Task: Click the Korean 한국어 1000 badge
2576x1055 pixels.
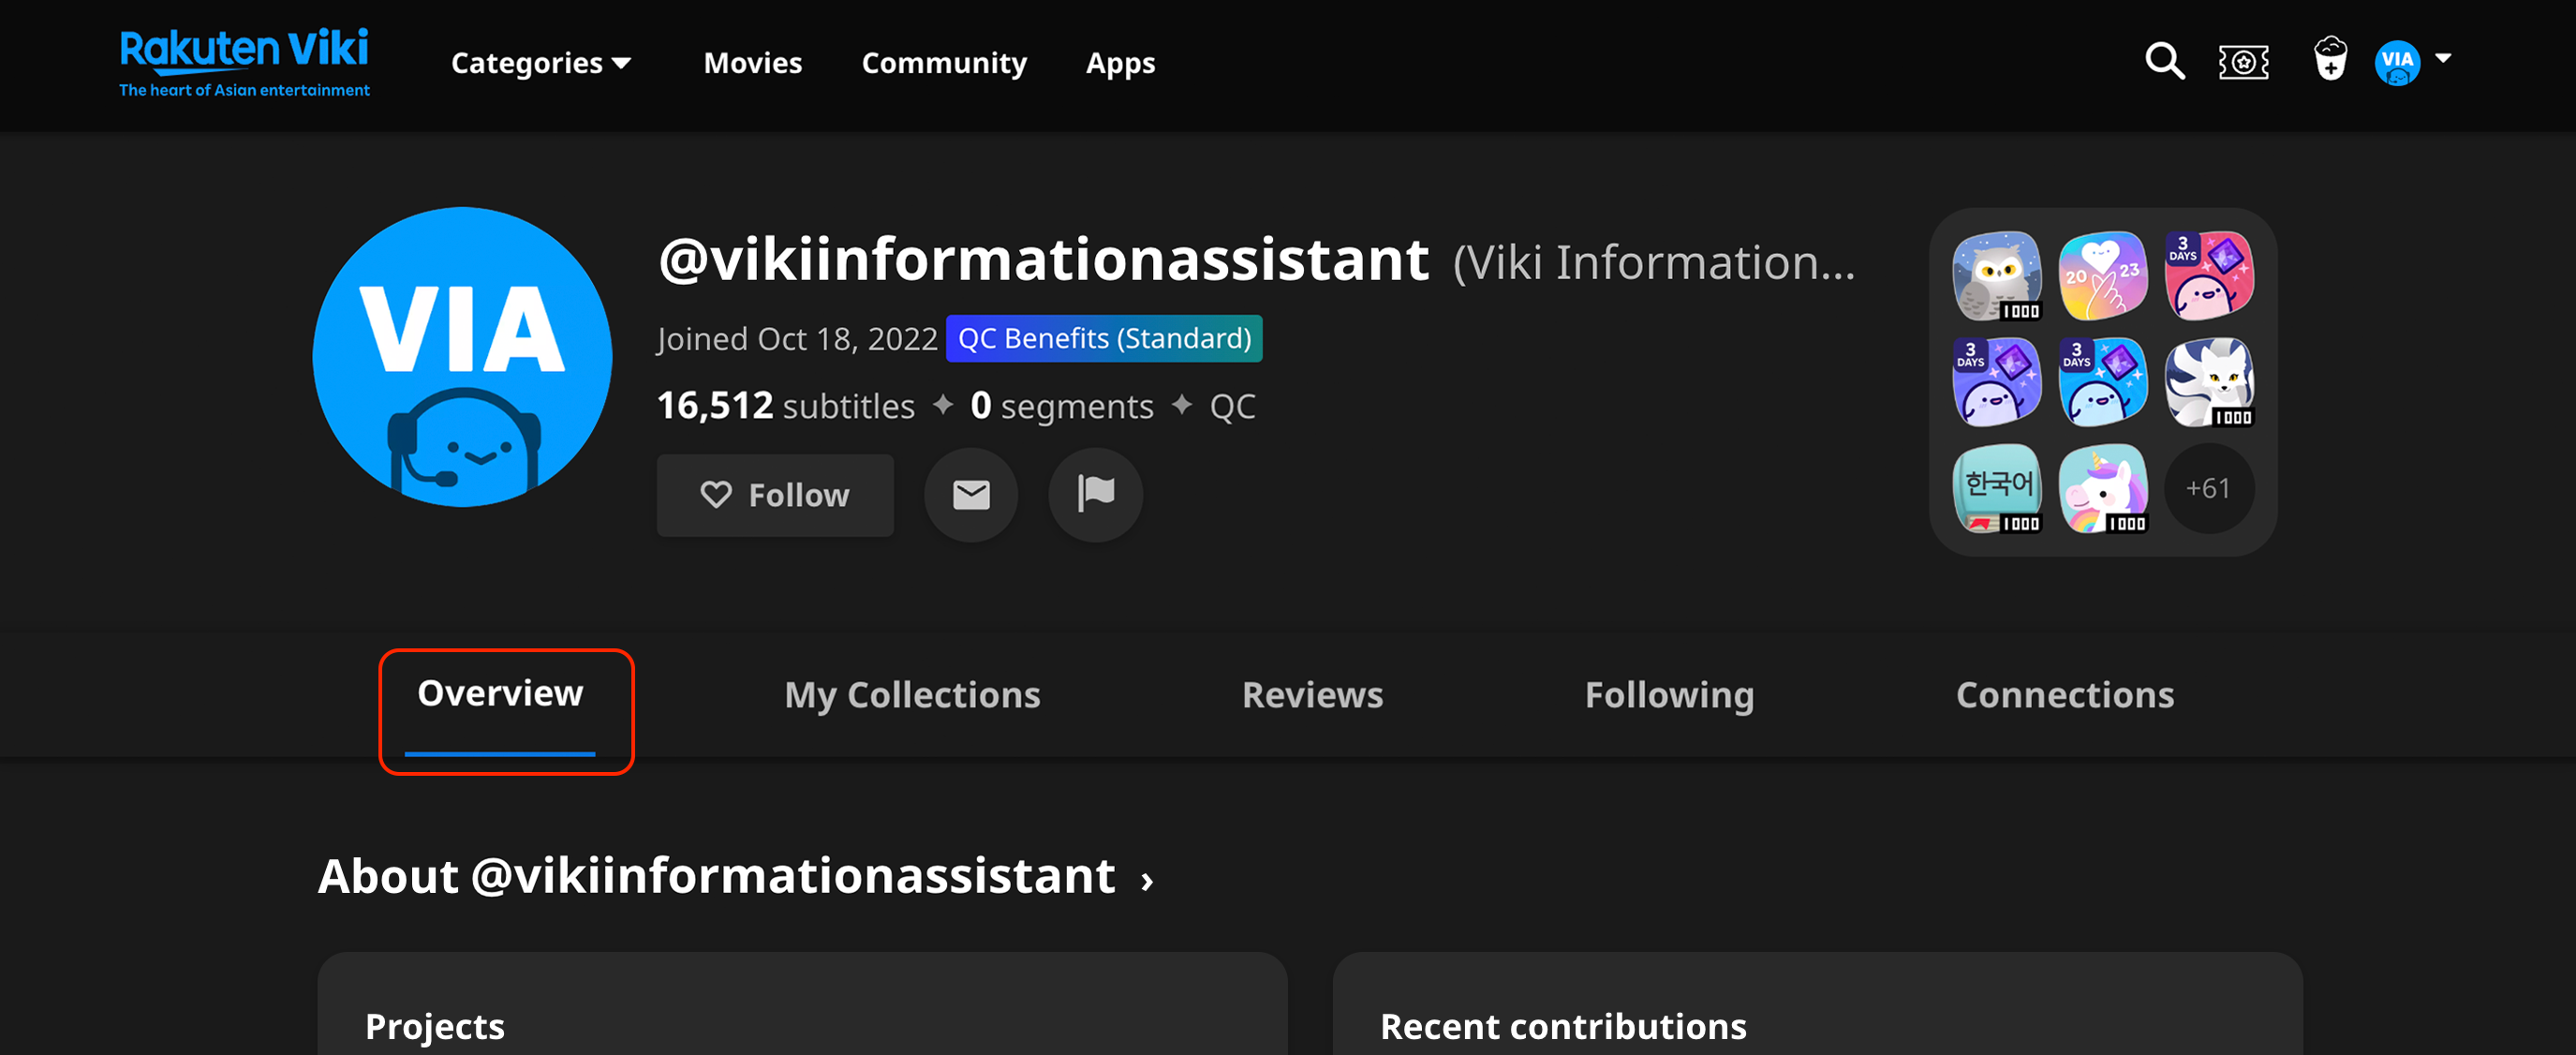Action: [x=1997, y=488]
